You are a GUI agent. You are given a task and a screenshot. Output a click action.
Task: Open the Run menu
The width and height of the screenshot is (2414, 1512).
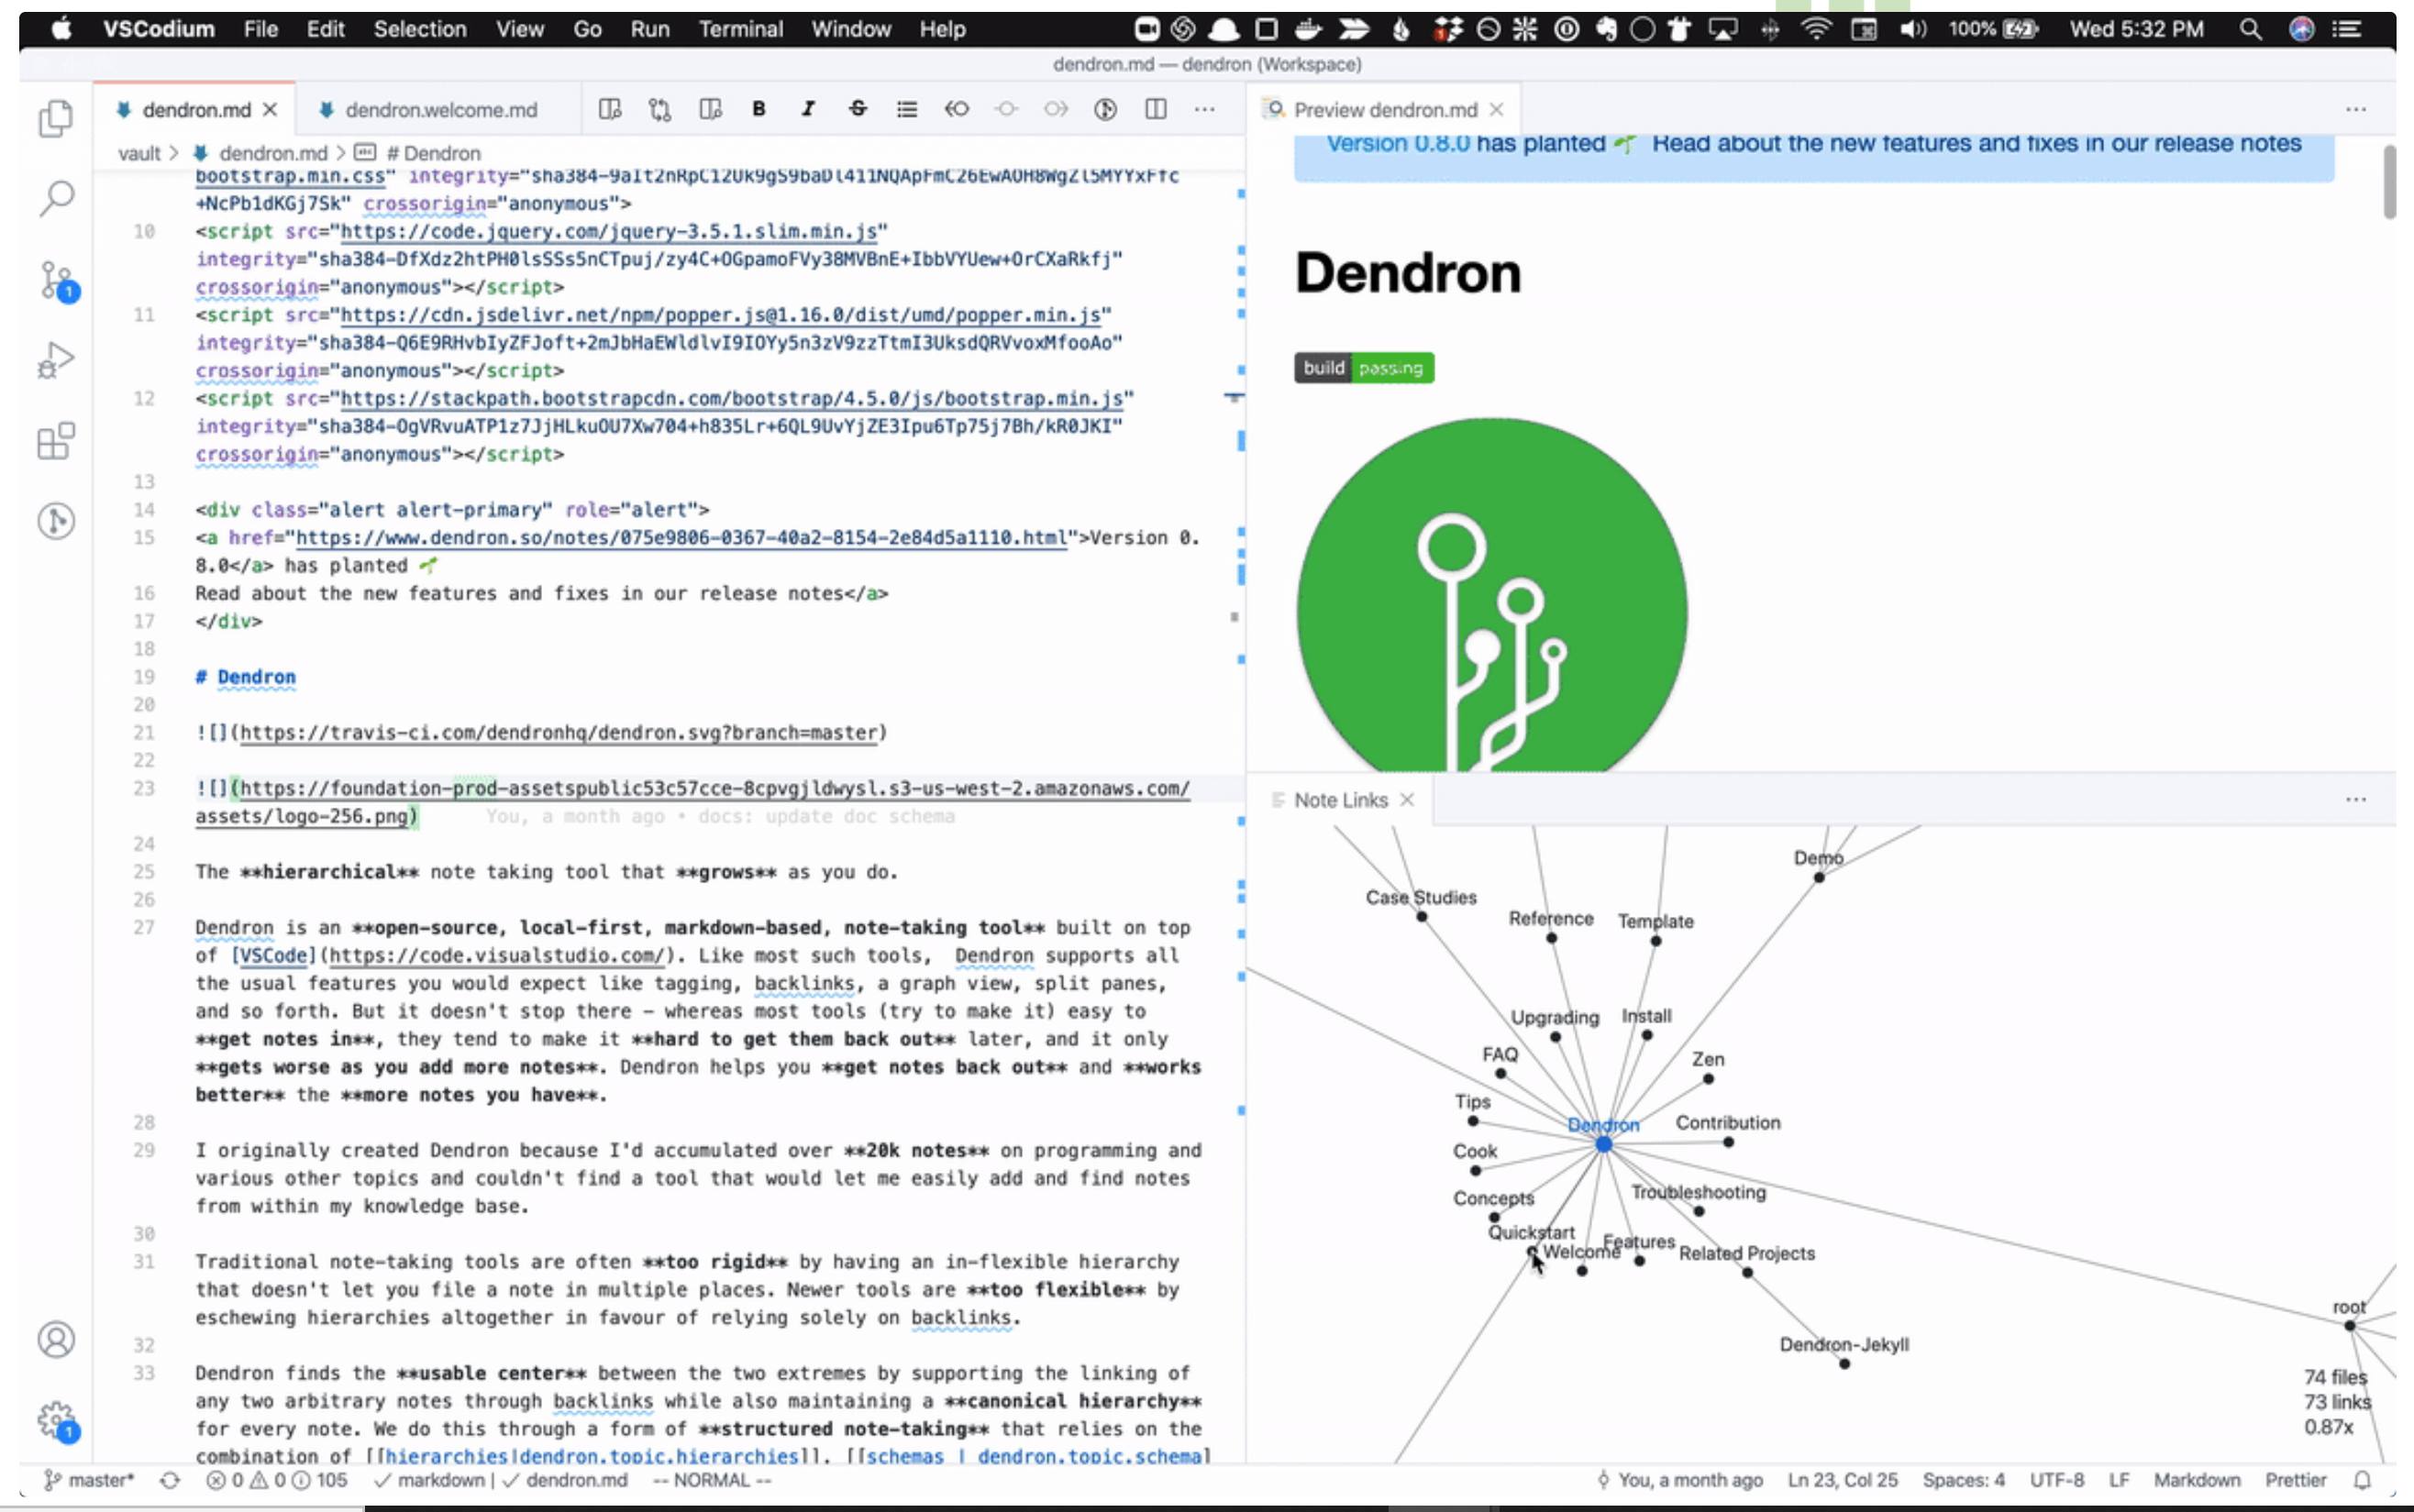tap(650, 29)
